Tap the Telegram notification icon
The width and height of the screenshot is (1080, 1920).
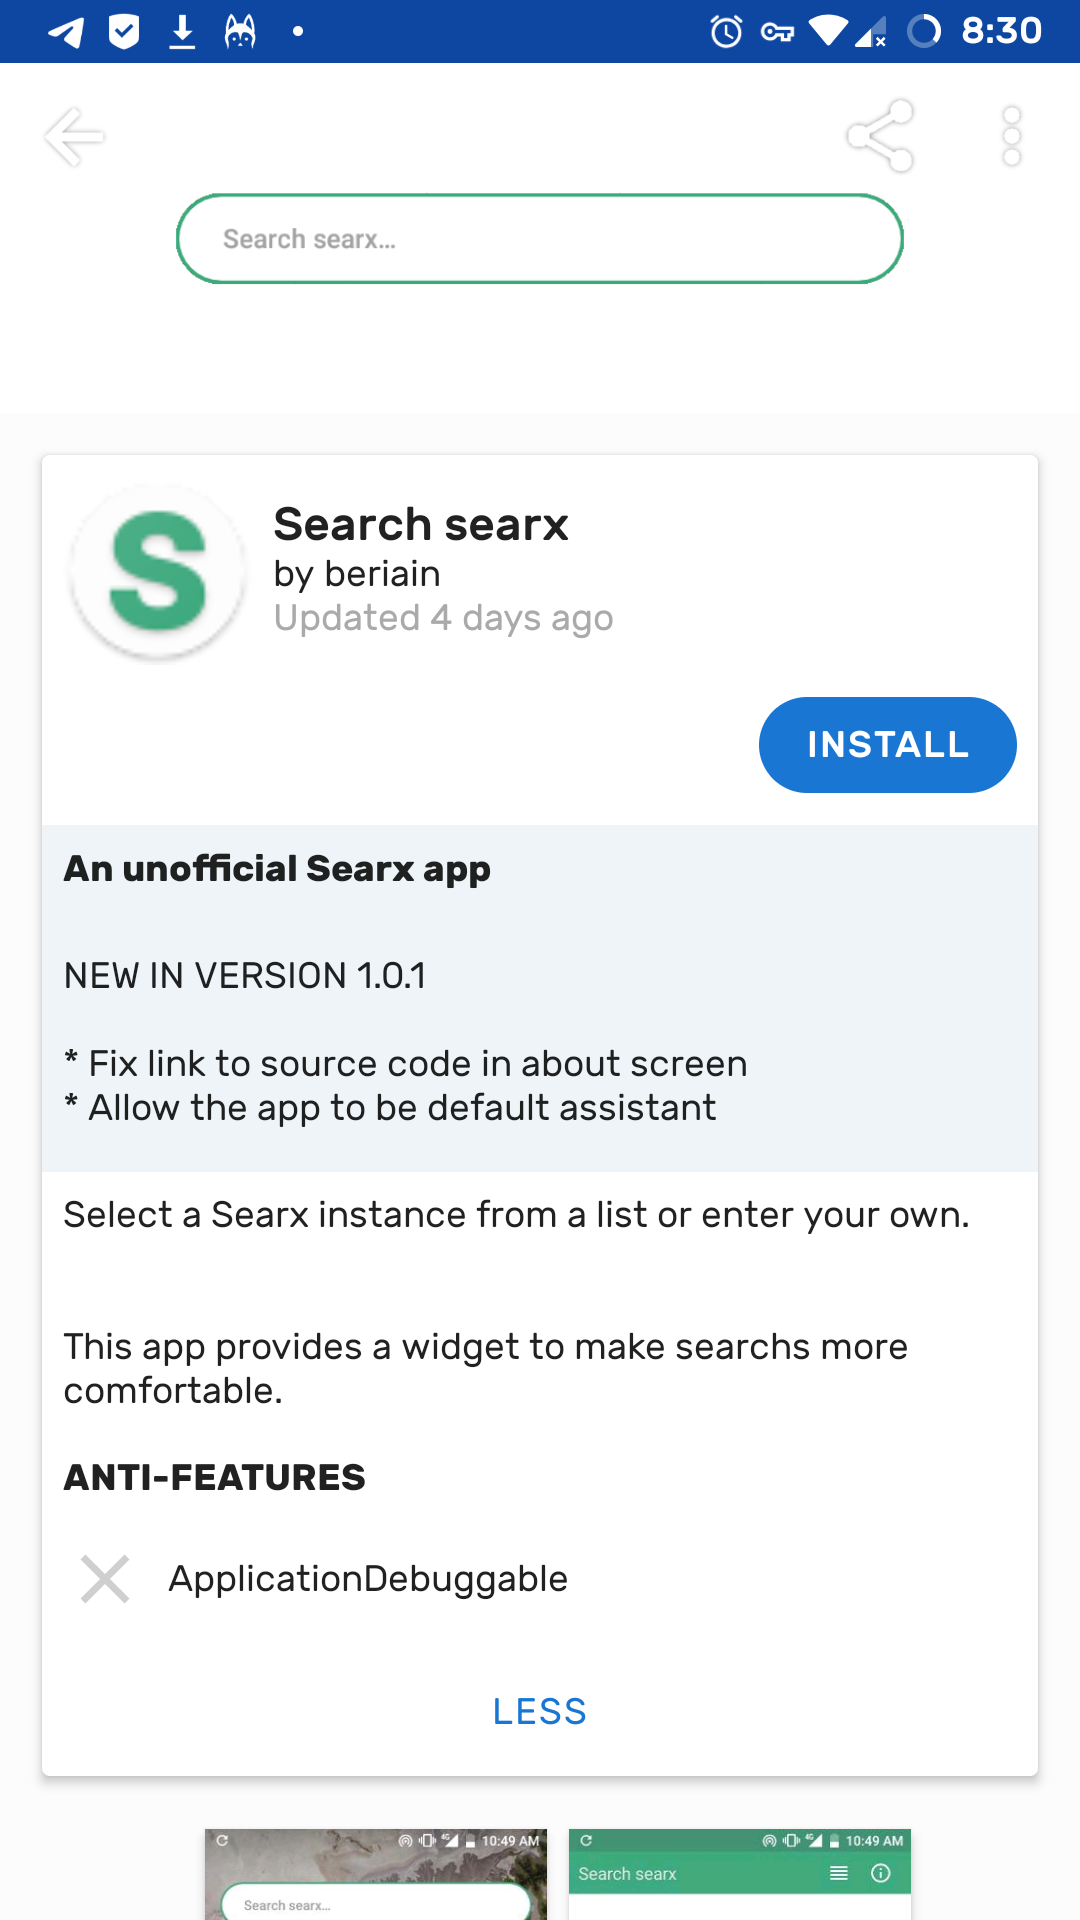pyautogui.click(x=66, y=32)
